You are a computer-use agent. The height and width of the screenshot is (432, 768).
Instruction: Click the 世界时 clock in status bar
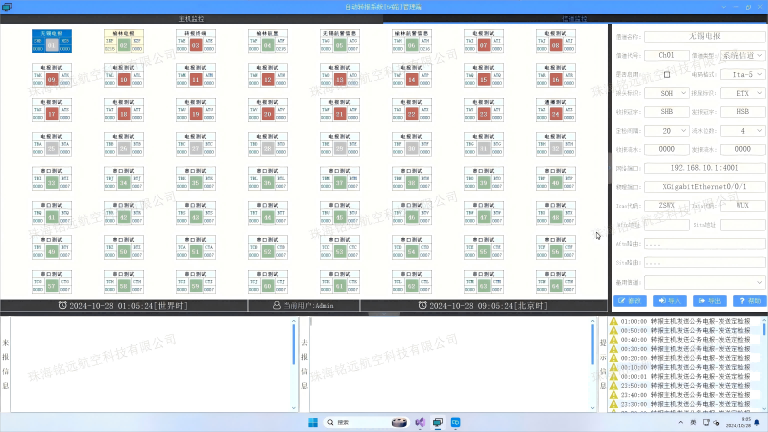tap(123, 306)
